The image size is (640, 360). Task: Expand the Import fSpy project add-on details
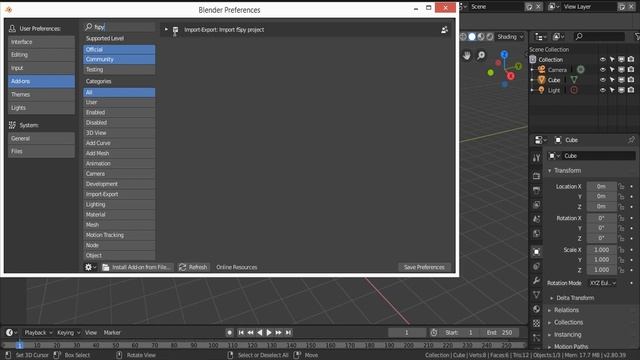[166, 29]
